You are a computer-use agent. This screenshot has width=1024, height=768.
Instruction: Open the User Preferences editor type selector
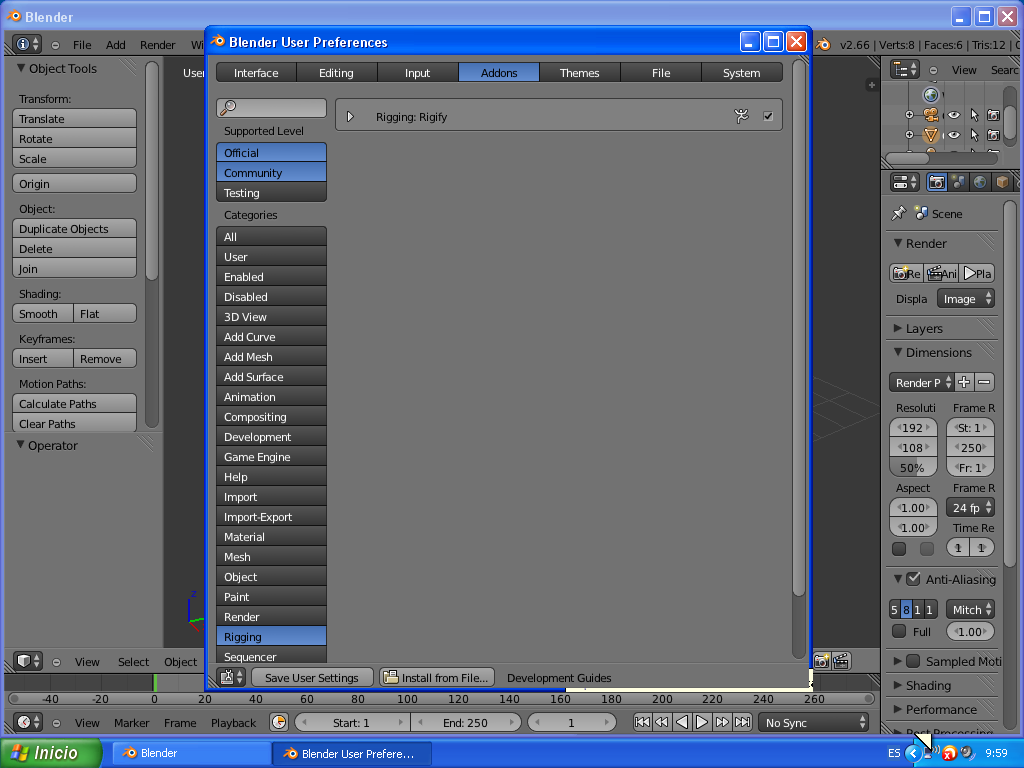(x=232, y=677)
